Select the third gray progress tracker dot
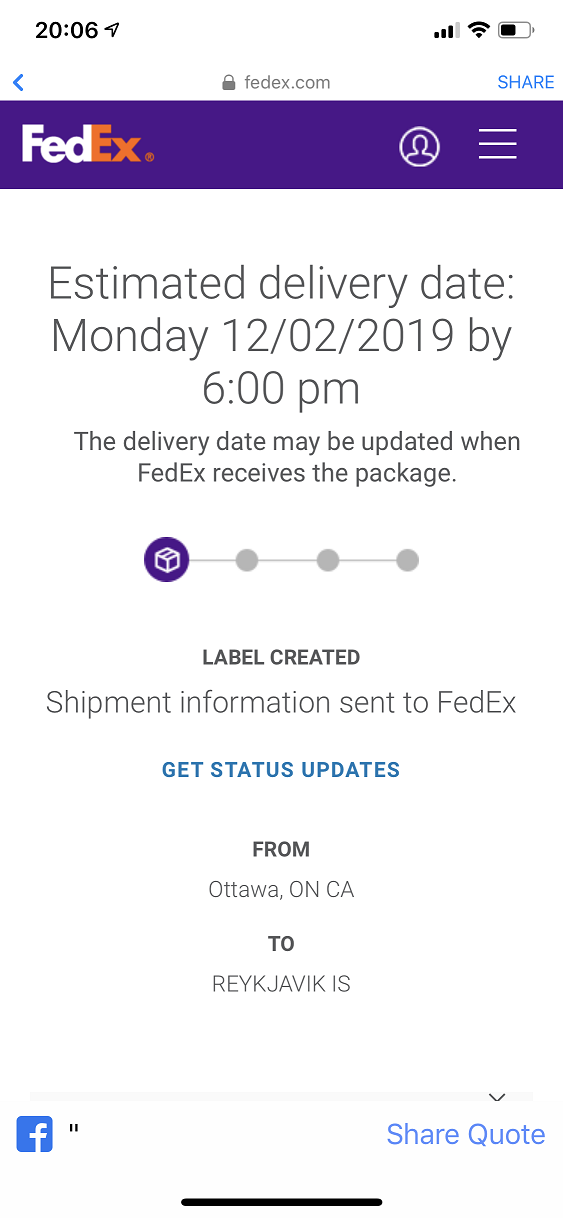Viewport: 563px width, 1218px height. [327, 561]
